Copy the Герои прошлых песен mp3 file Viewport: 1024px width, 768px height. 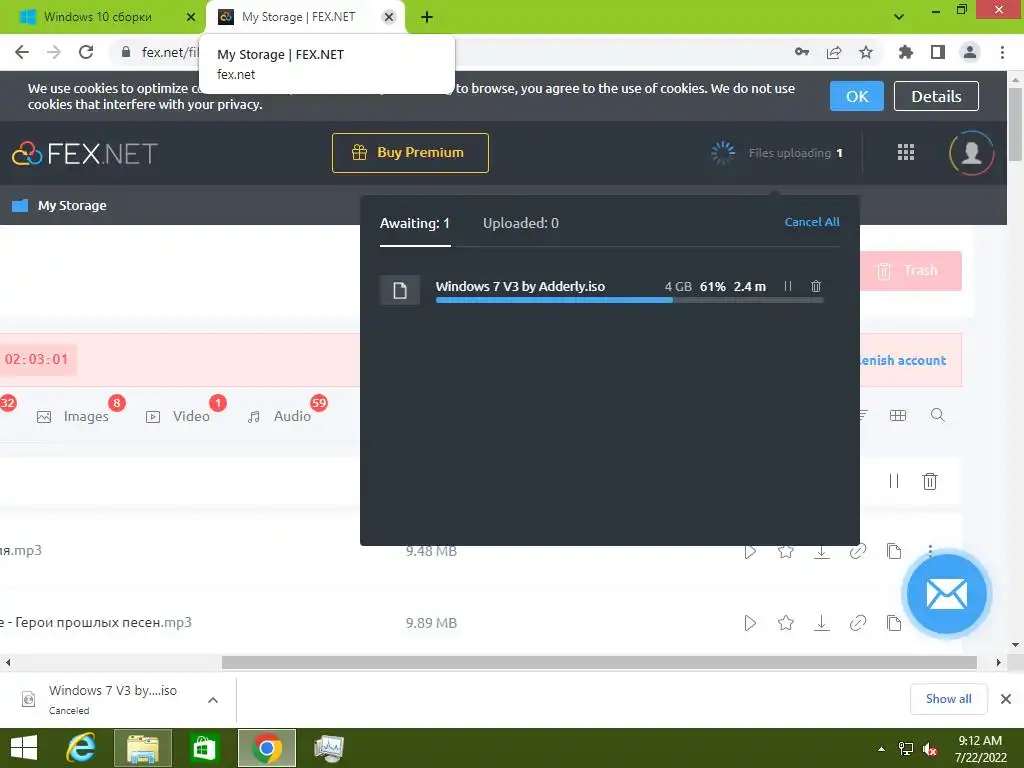pyautogui.click(x=893, y=623)
